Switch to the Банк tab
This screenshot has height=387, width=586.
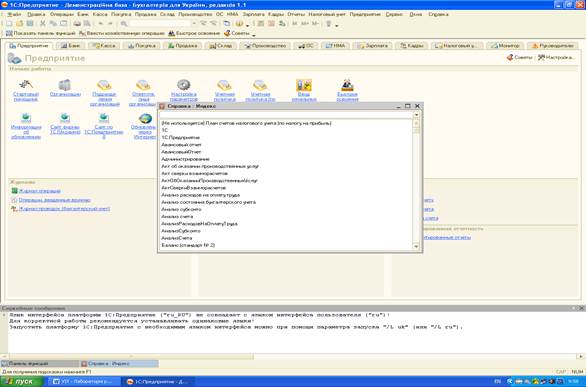[70, 46]
